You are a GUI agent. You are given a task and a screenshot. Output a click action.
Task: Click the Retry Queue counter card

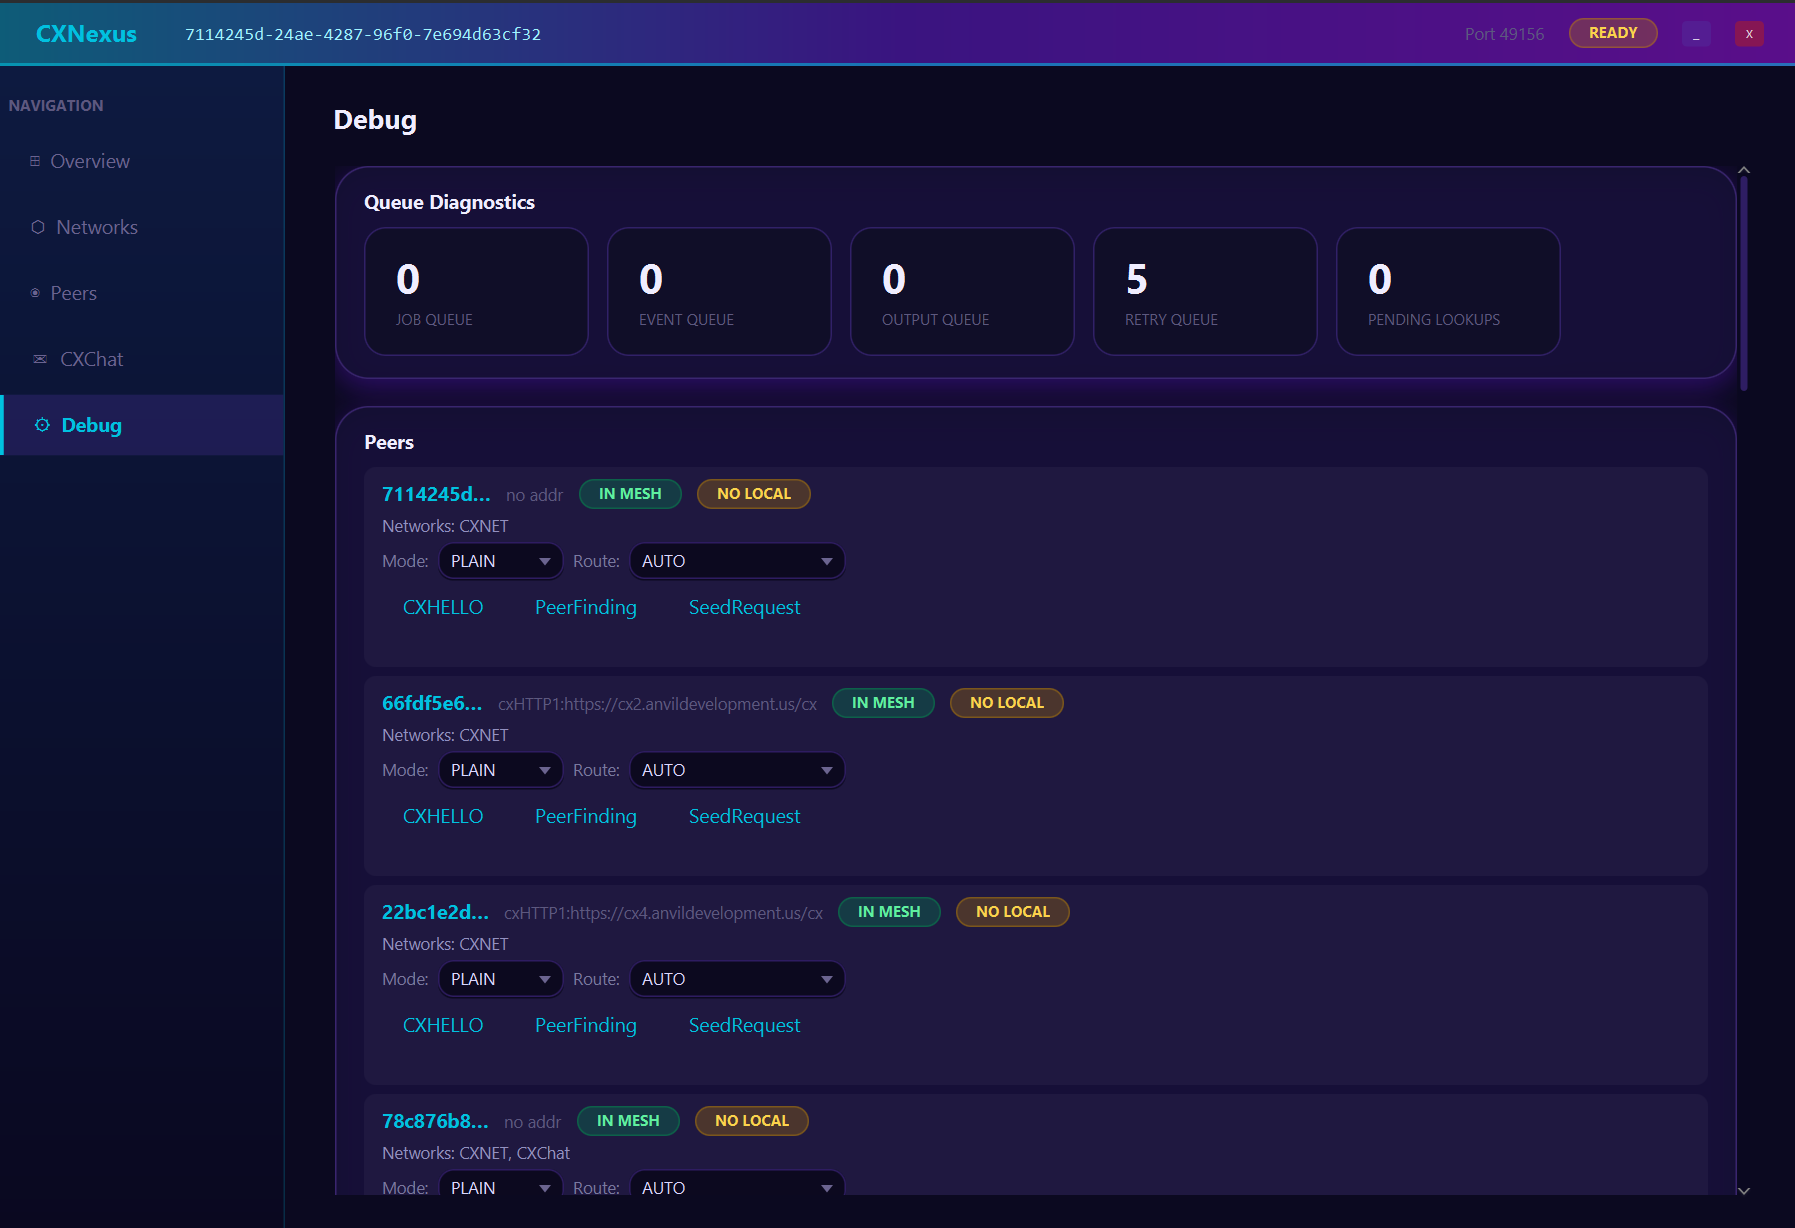[1205, 291]
